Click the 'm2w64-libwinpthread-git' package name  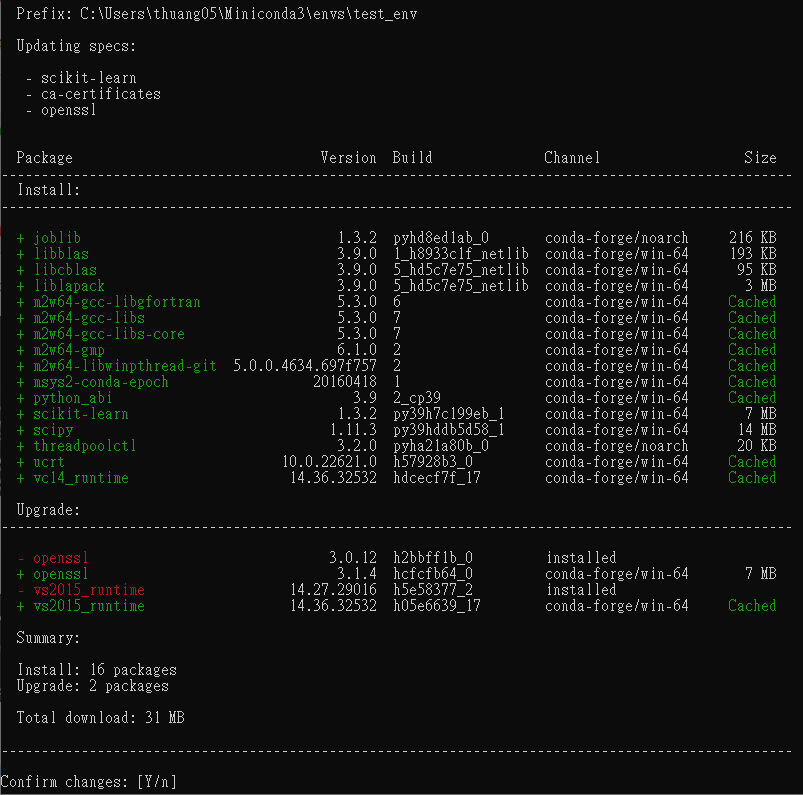pos(125,366)
